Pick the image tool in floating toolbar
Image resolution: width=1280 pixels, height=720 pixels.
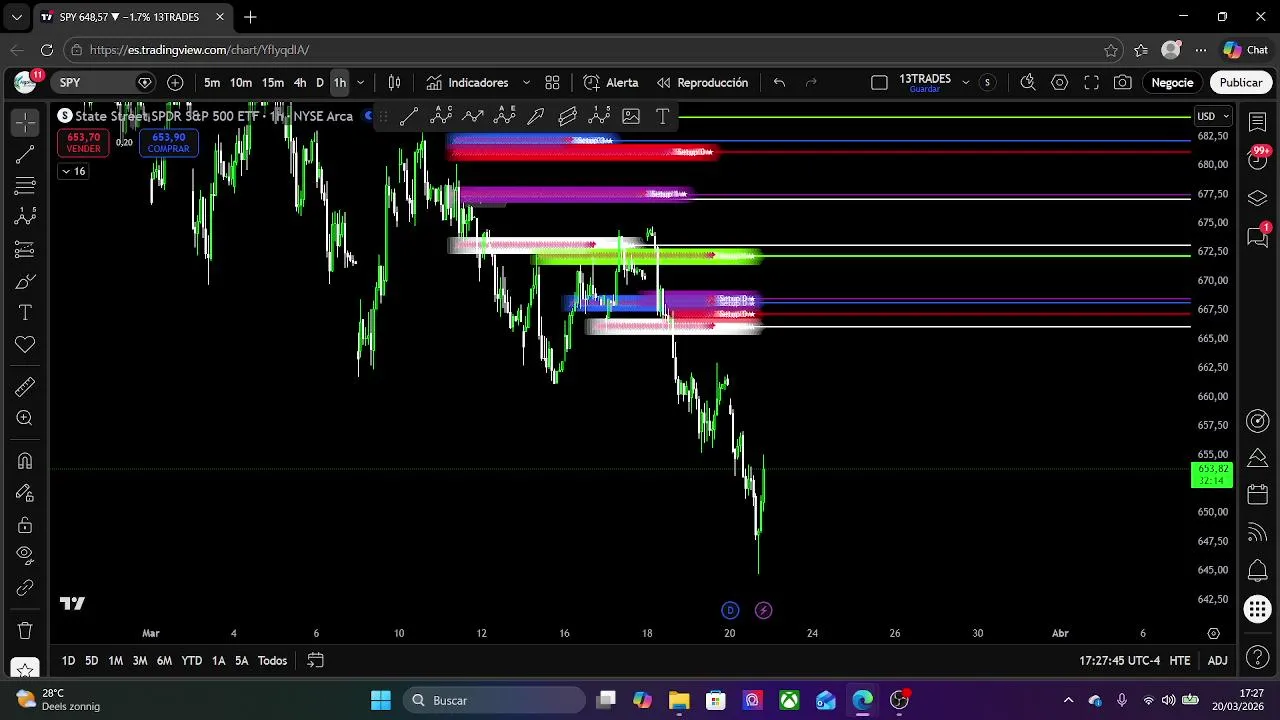coord(631,116)
